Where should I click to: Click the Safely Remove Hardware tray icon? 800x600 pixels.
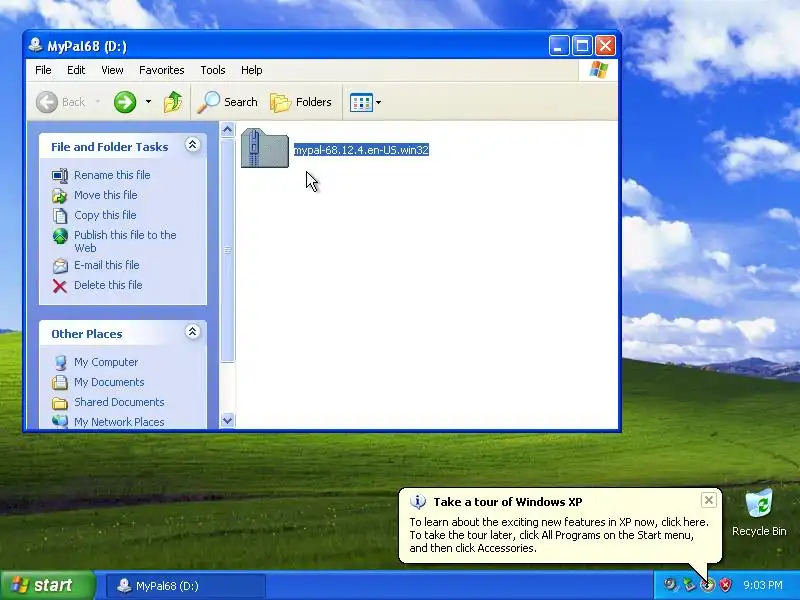coord(689,585)
